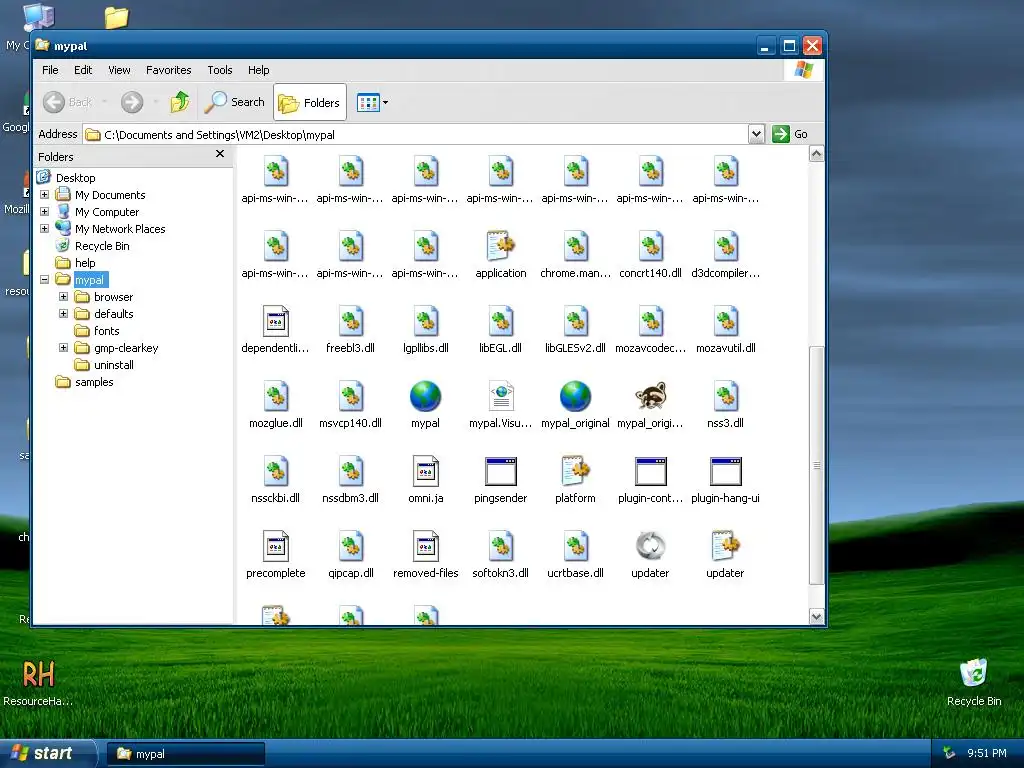Screen dimensions: 1024x768
Task: Select lgpllibs.dll file icon
Action: [425, 321]
